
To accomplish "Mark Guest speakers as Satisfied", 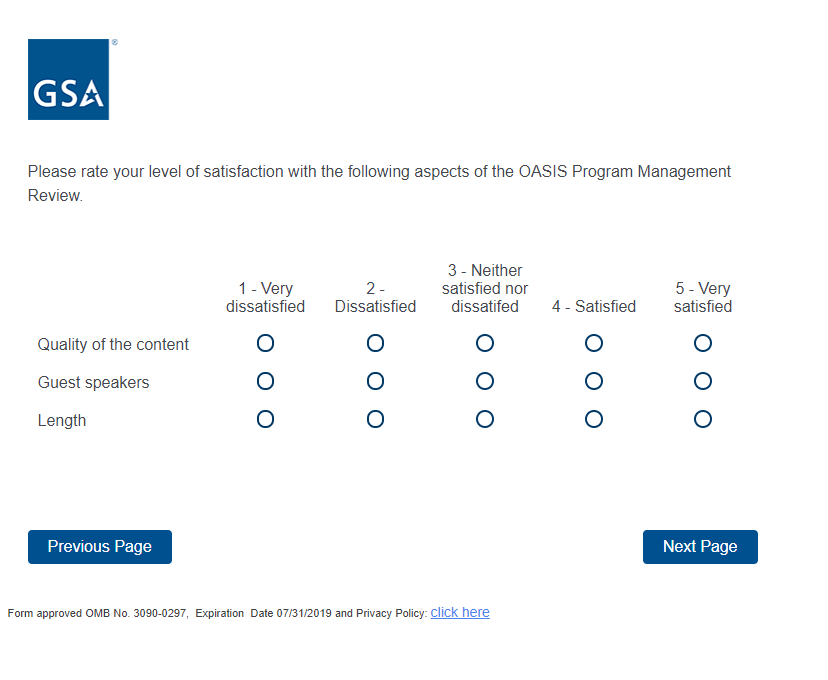I will 594,381.
